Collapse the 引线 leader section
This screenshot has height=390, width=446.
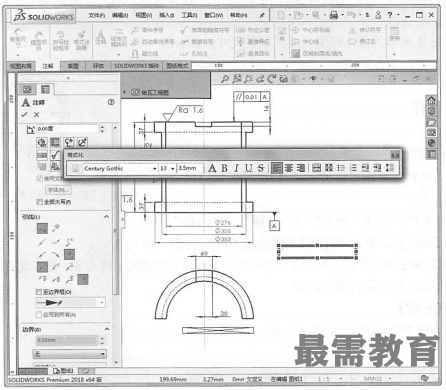click(x=107, y=217)
